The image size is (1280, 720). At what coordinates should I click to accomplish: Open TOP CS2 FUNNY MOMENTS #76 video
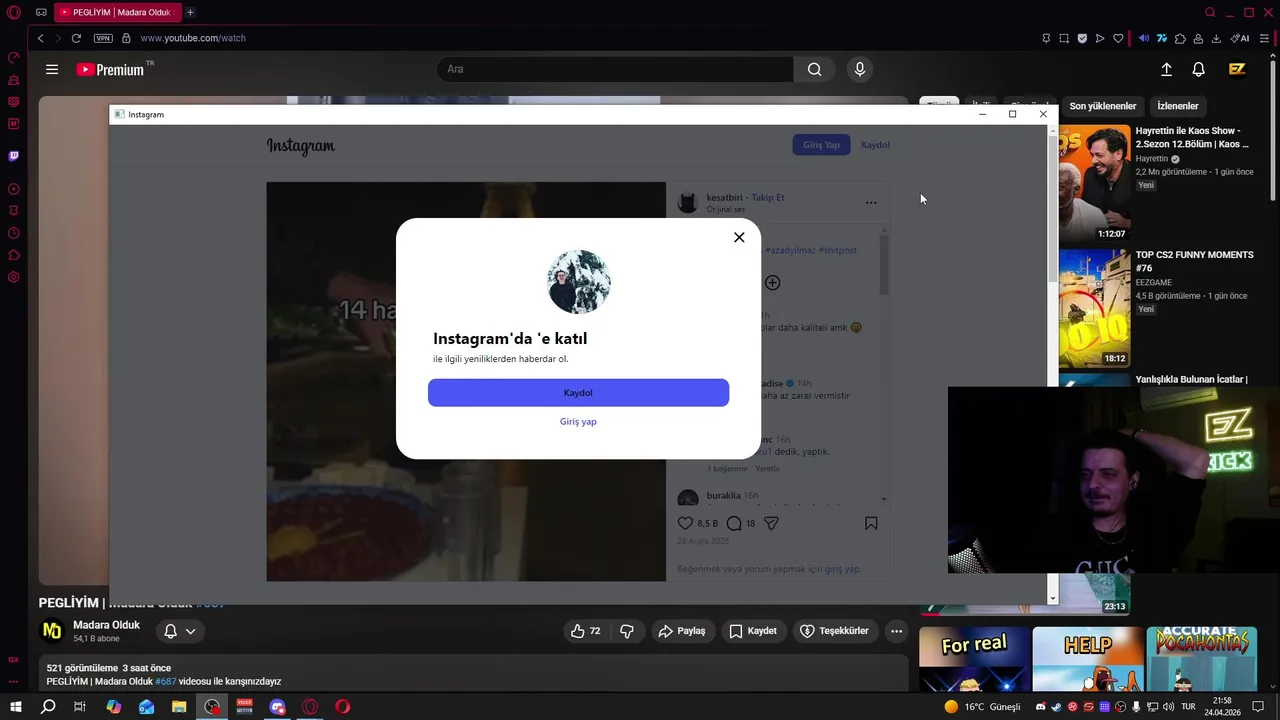[1194, 261]
